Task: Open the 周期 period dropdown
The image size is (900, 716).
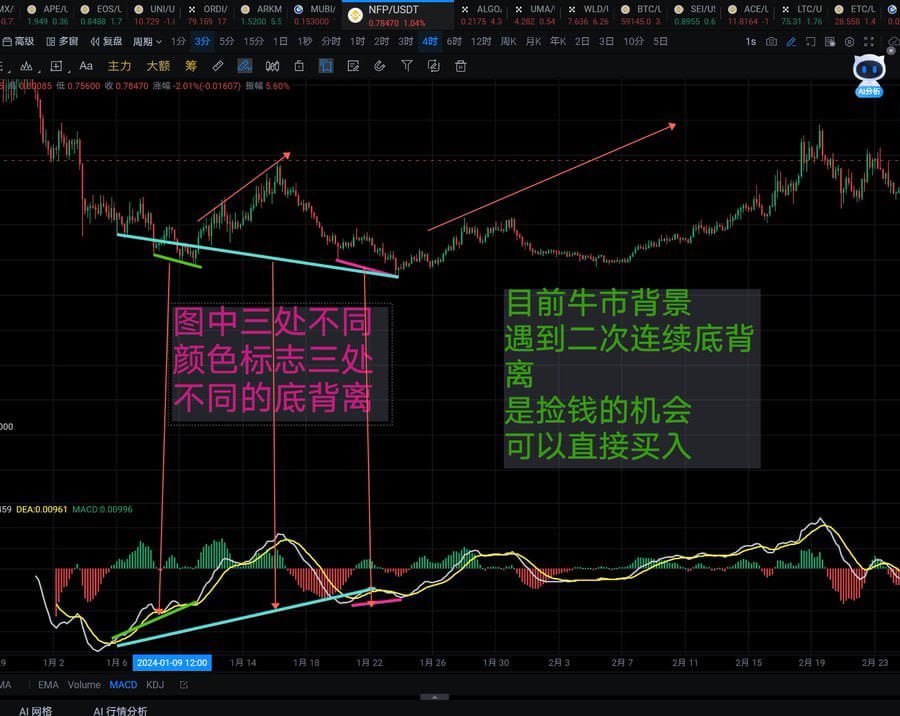Action: 148,42
